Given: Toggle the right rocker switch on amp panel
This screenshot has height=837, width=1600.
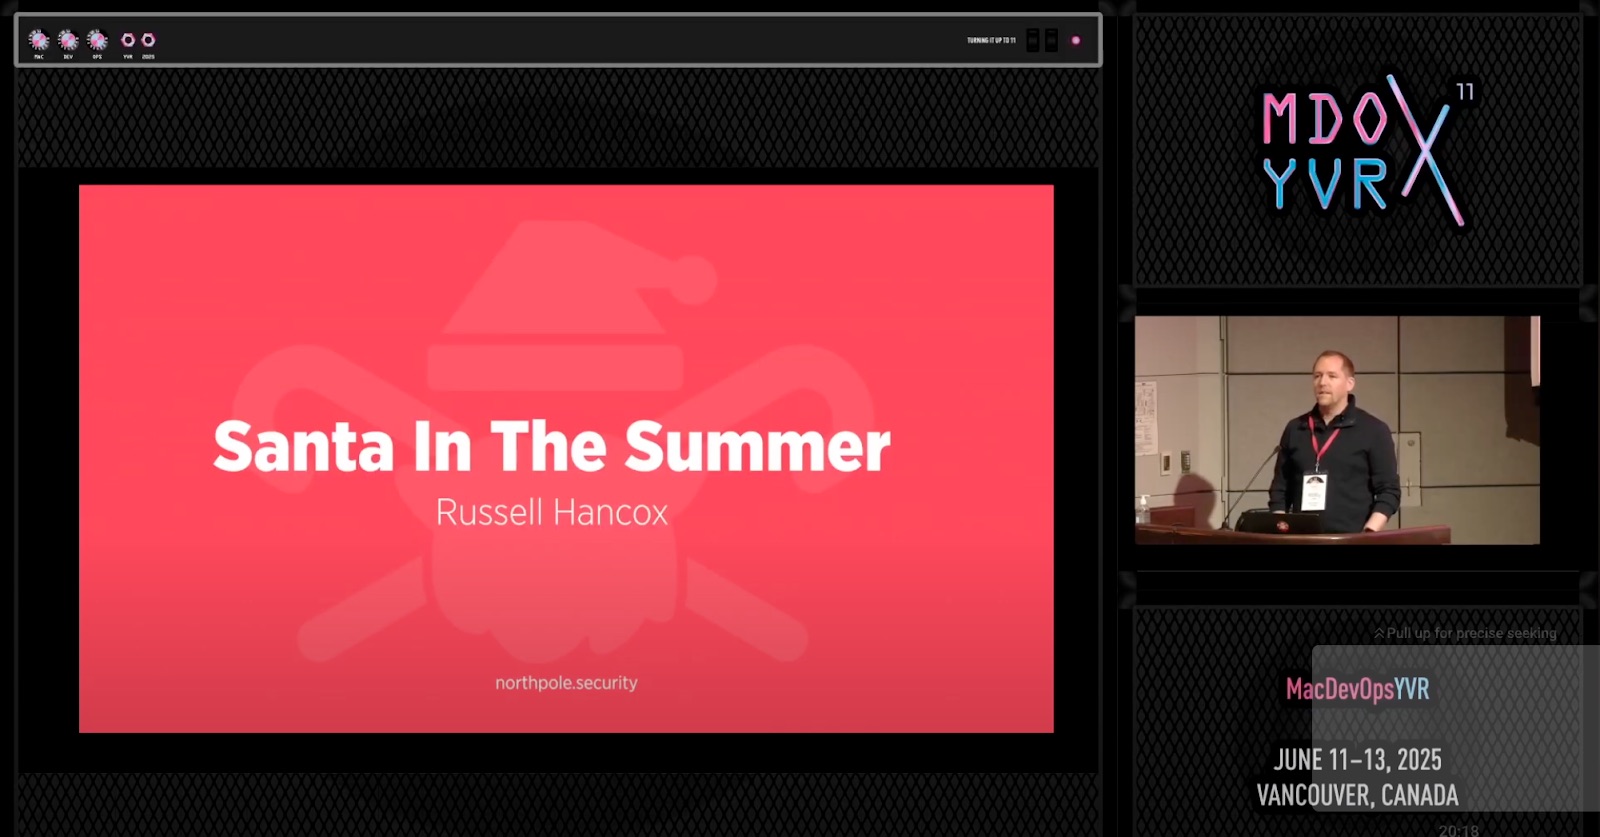Looking at the screenshot, I should point(1051,40).
